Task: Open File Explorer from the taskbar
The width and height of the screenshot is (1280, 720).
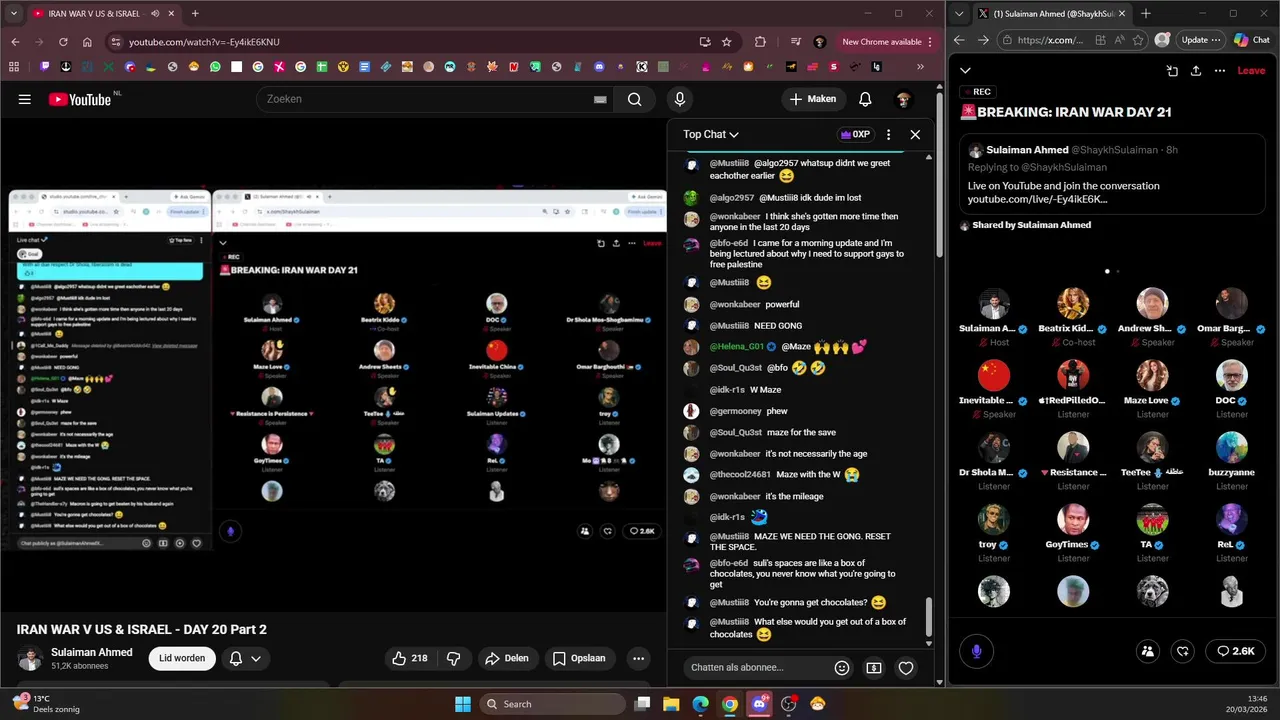Action: pos(672,704)
